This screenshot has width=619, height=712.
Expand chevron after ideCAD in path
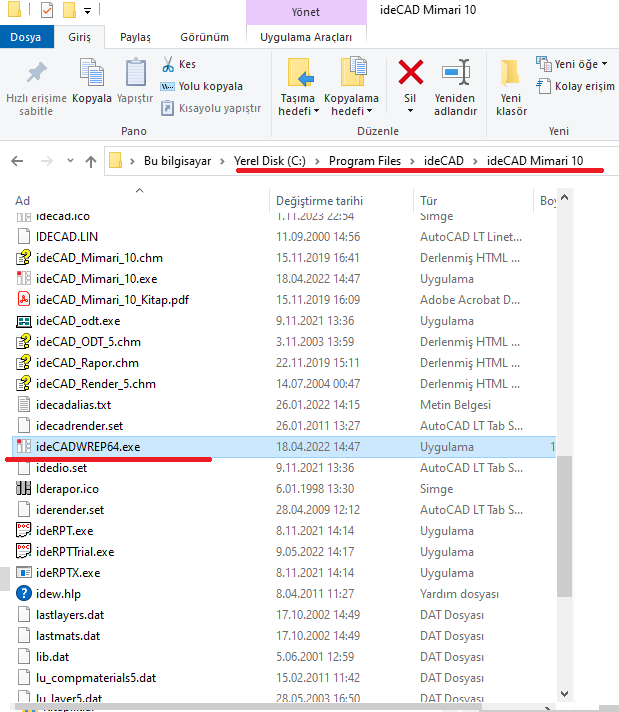[x=475, y=161]
